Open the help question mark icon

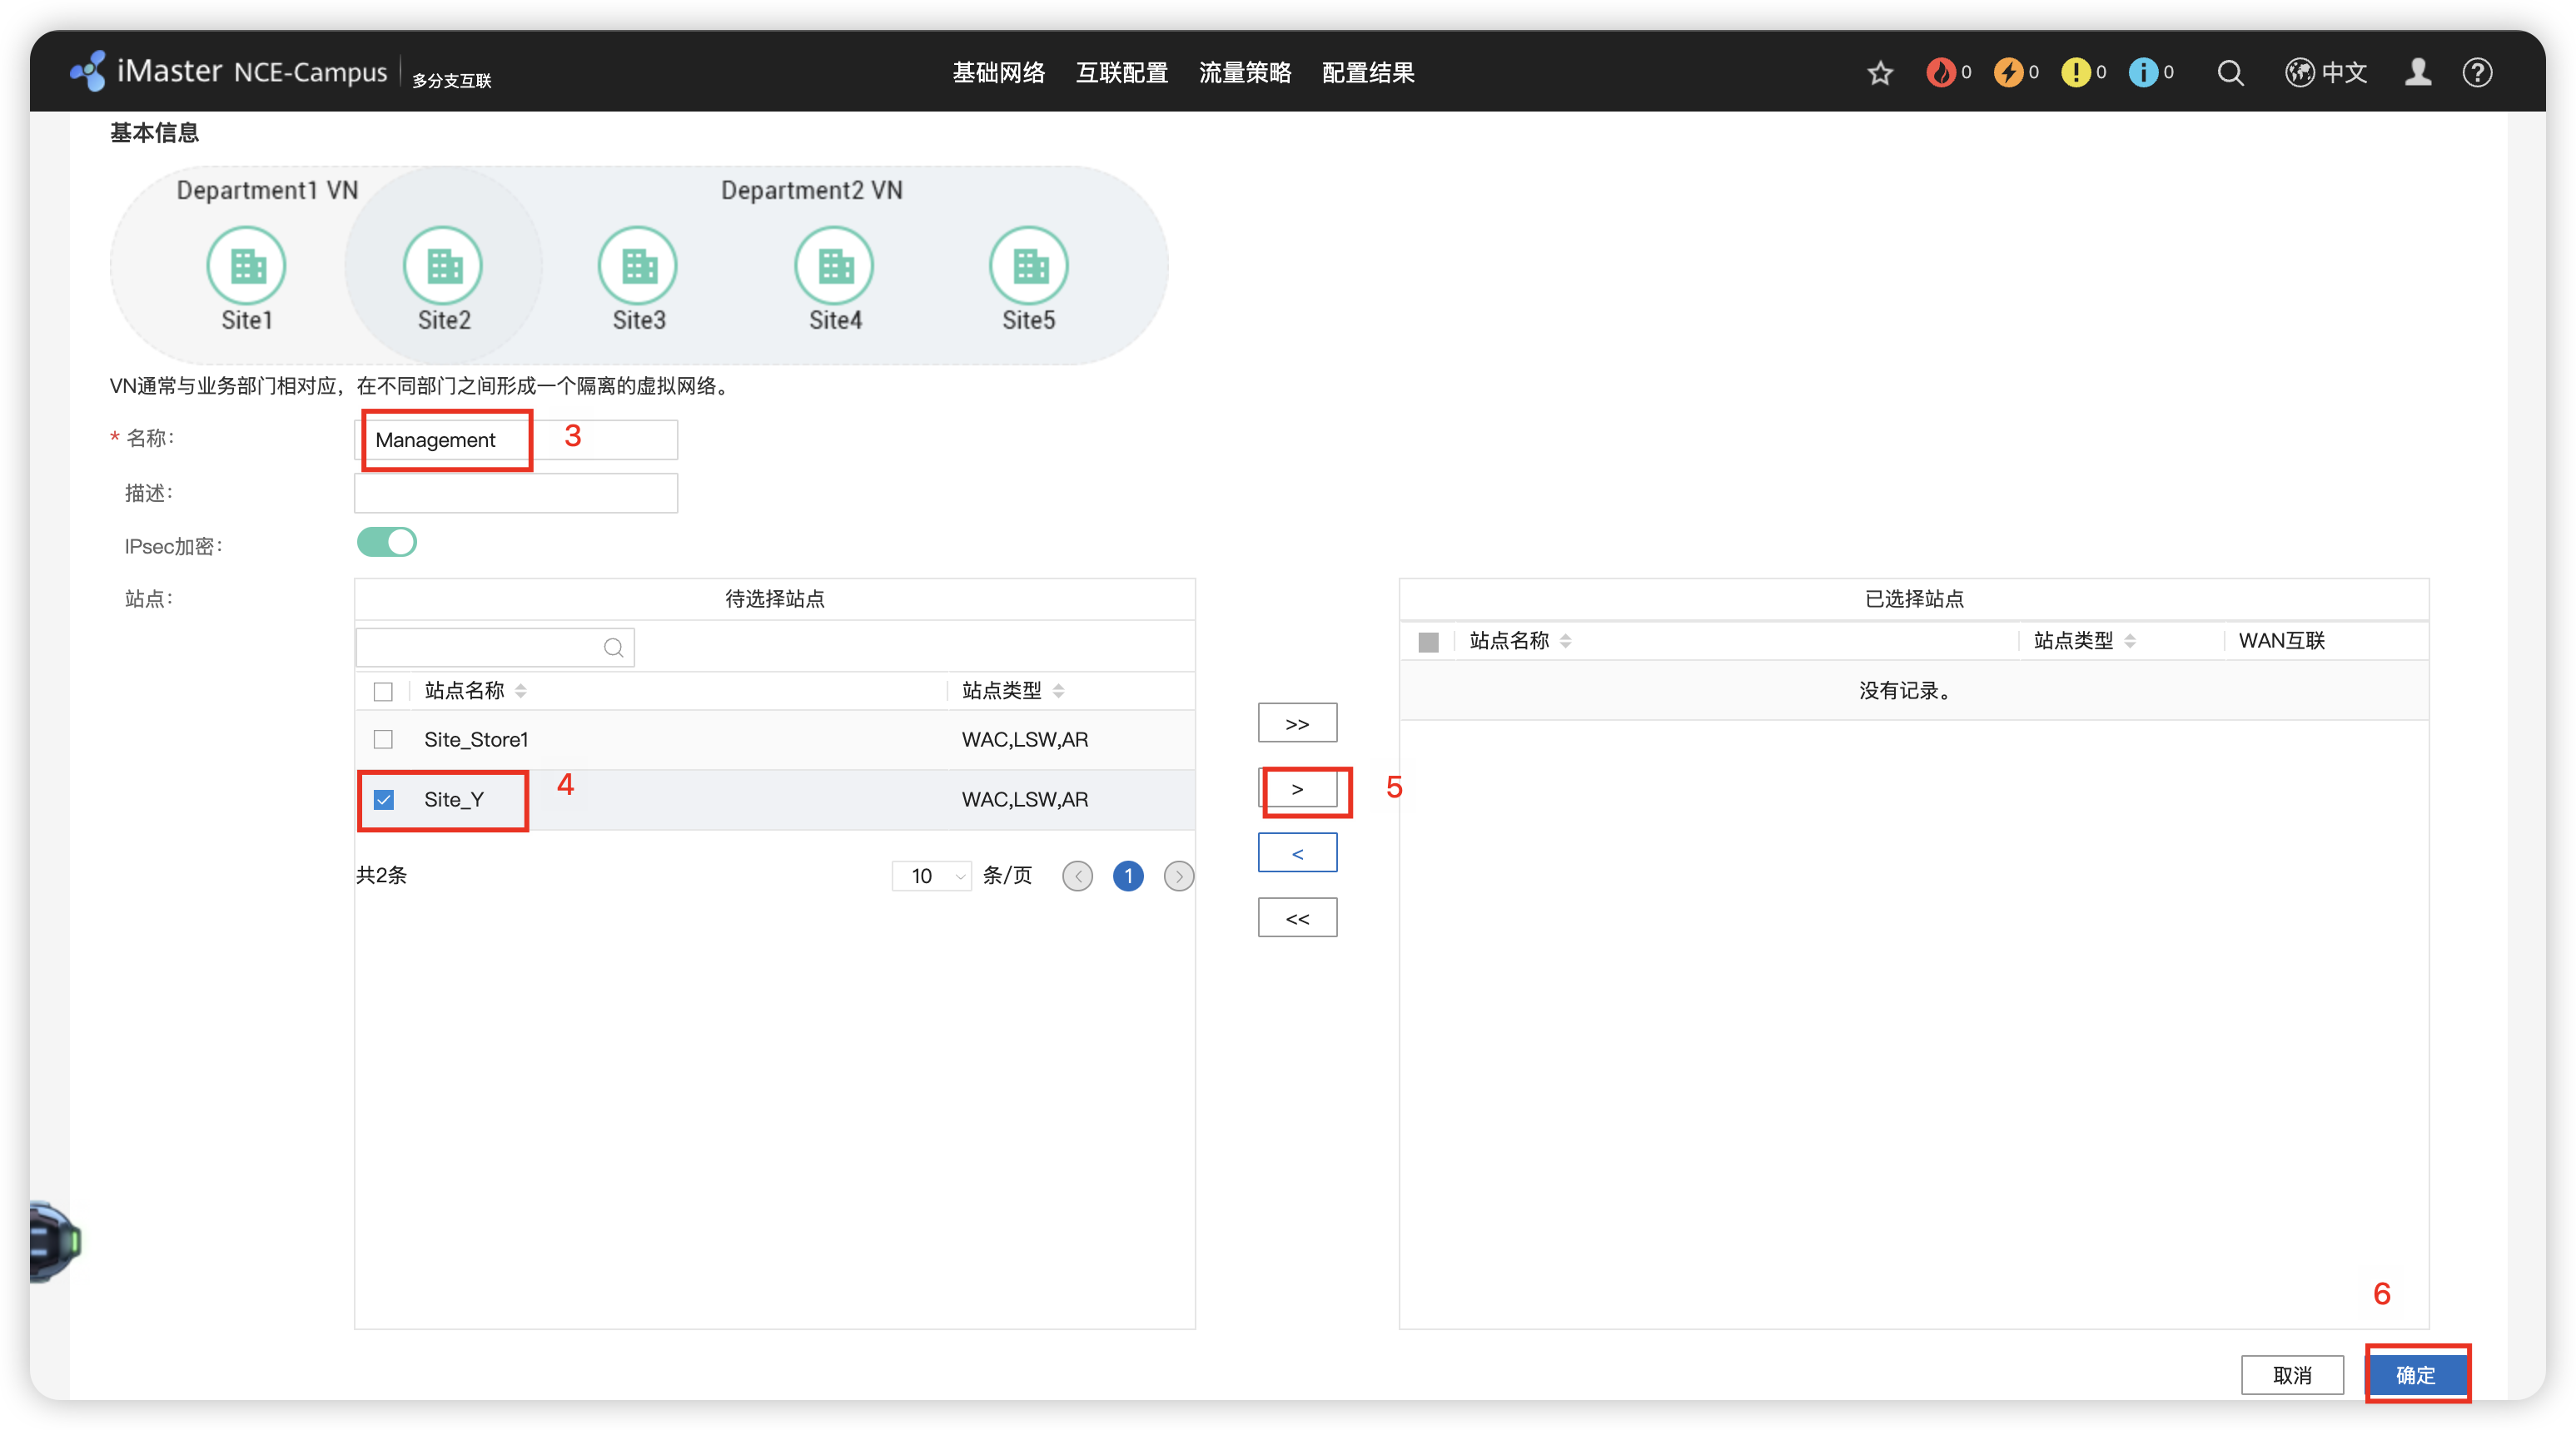pyautogui.click(x=2477, y=73)
